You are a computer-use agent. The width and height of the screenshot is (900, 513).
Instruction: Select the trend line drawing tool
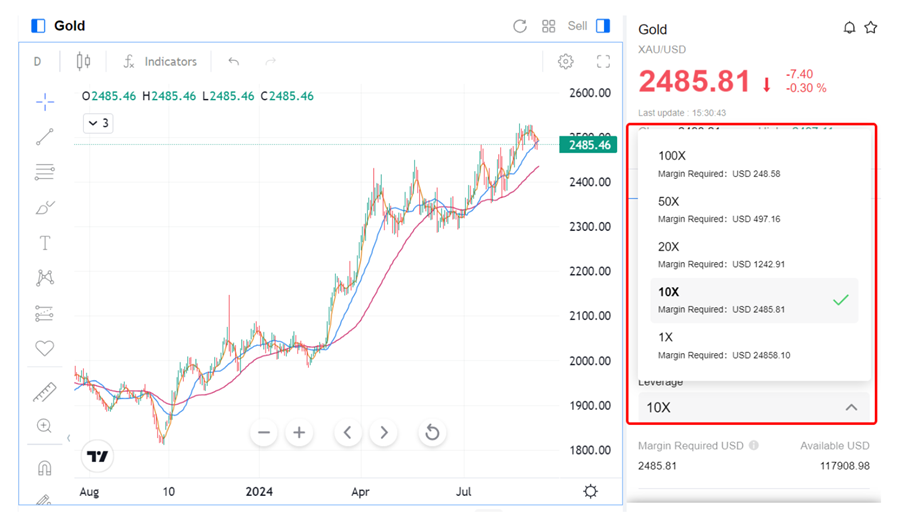point(45,137)
